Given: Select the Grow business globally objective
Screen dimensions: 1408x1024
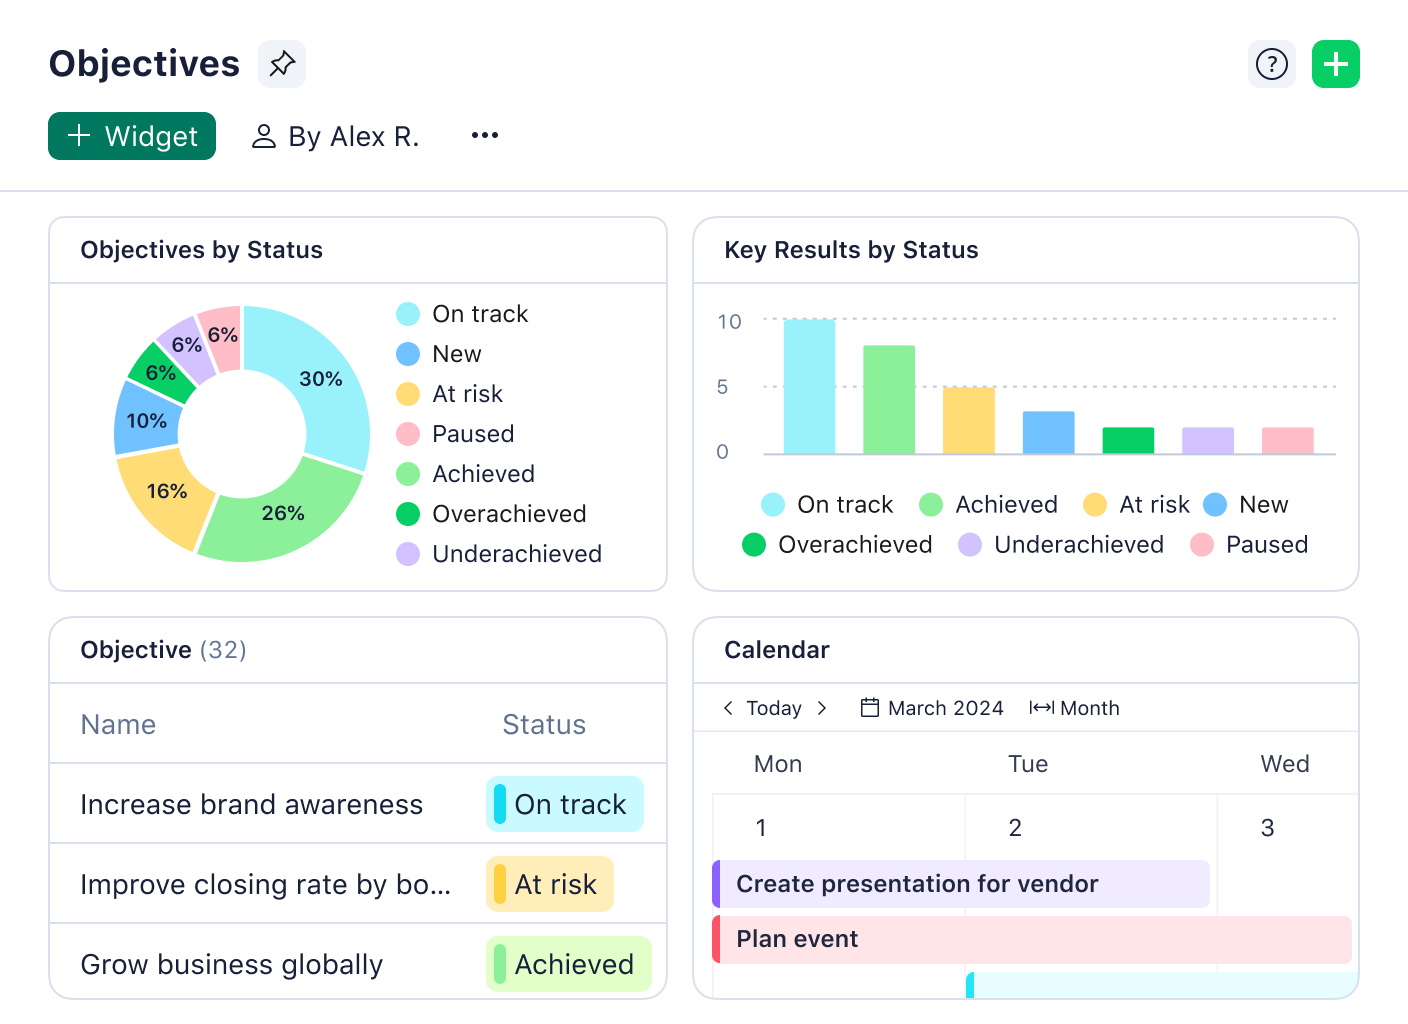Looking at the screenshot, I should tap(231, 963).
